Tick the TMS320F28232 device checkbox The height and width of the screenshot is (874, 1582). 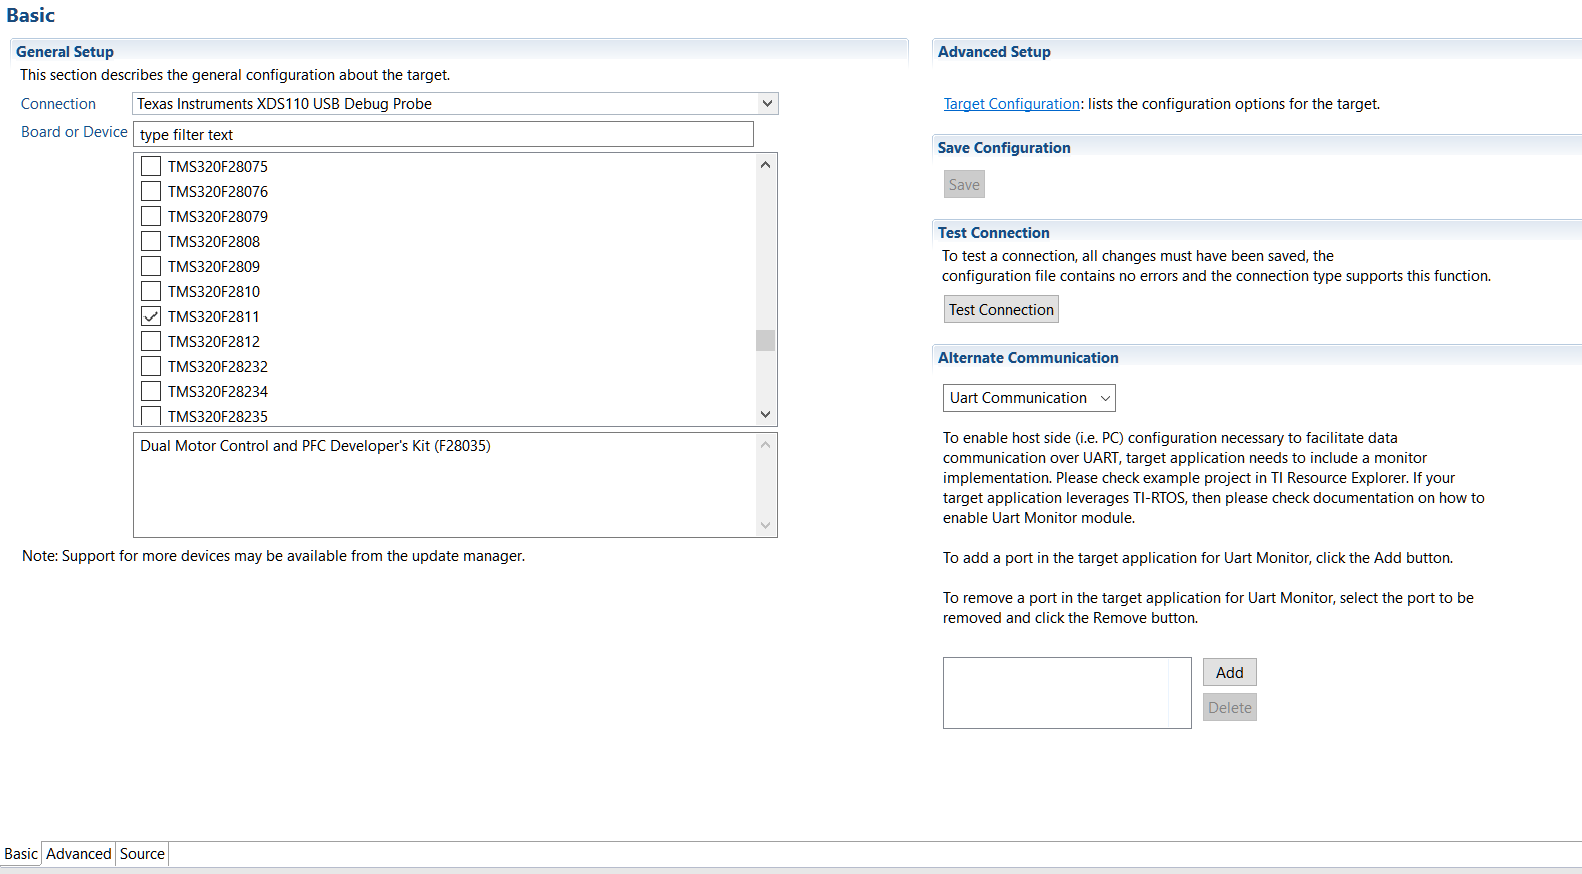[151, 366]
